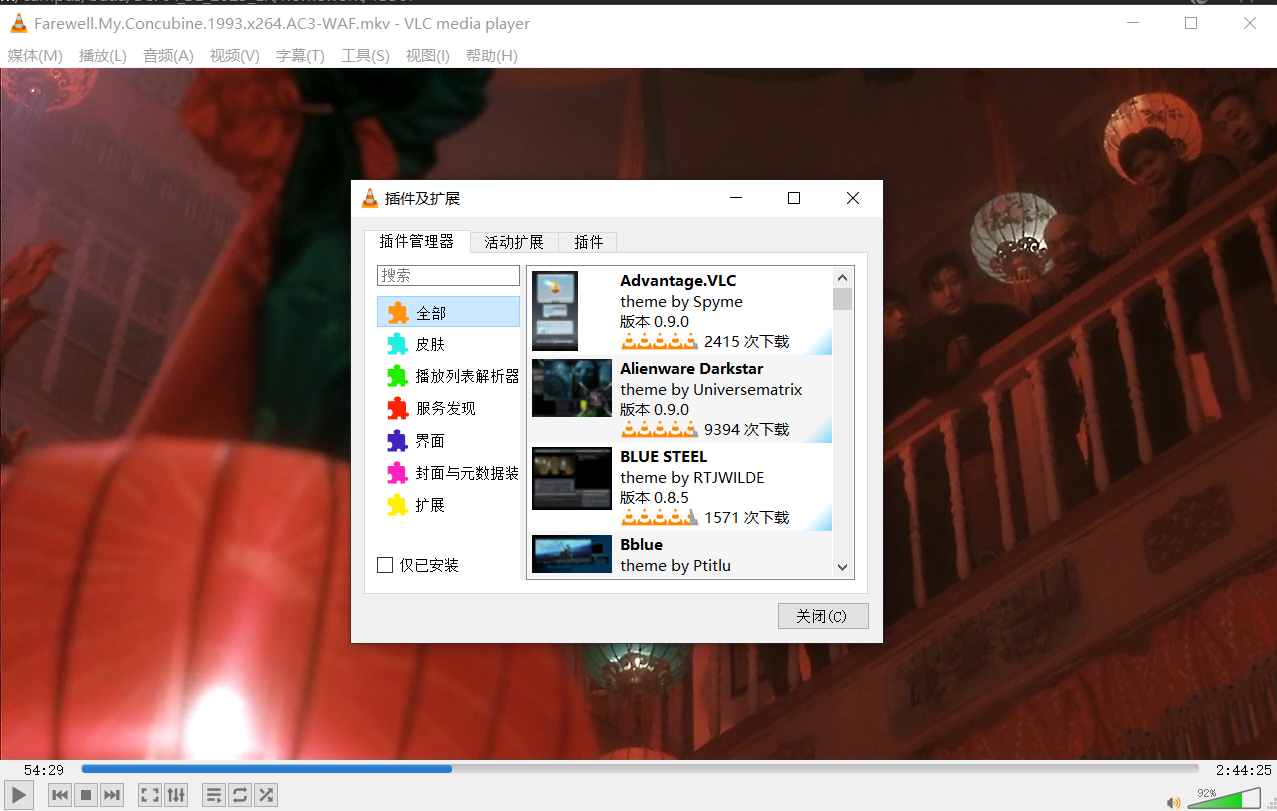
Task: Toggle fullscreen video mode
Action: click(150, 795)
